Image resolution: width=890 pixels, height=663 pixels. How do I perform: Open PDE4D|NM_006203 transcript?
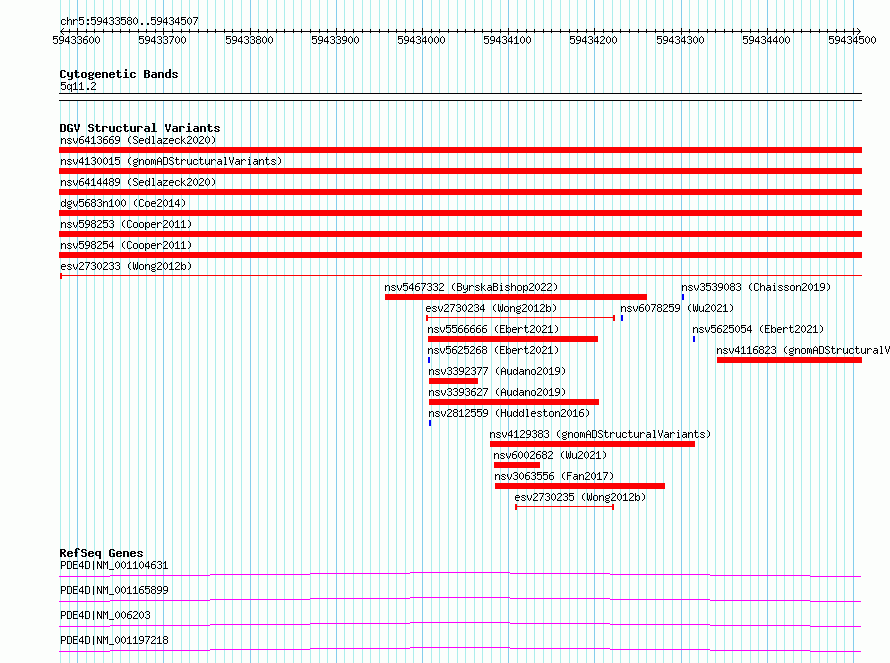pyautogui.click(x=105, y=615)
